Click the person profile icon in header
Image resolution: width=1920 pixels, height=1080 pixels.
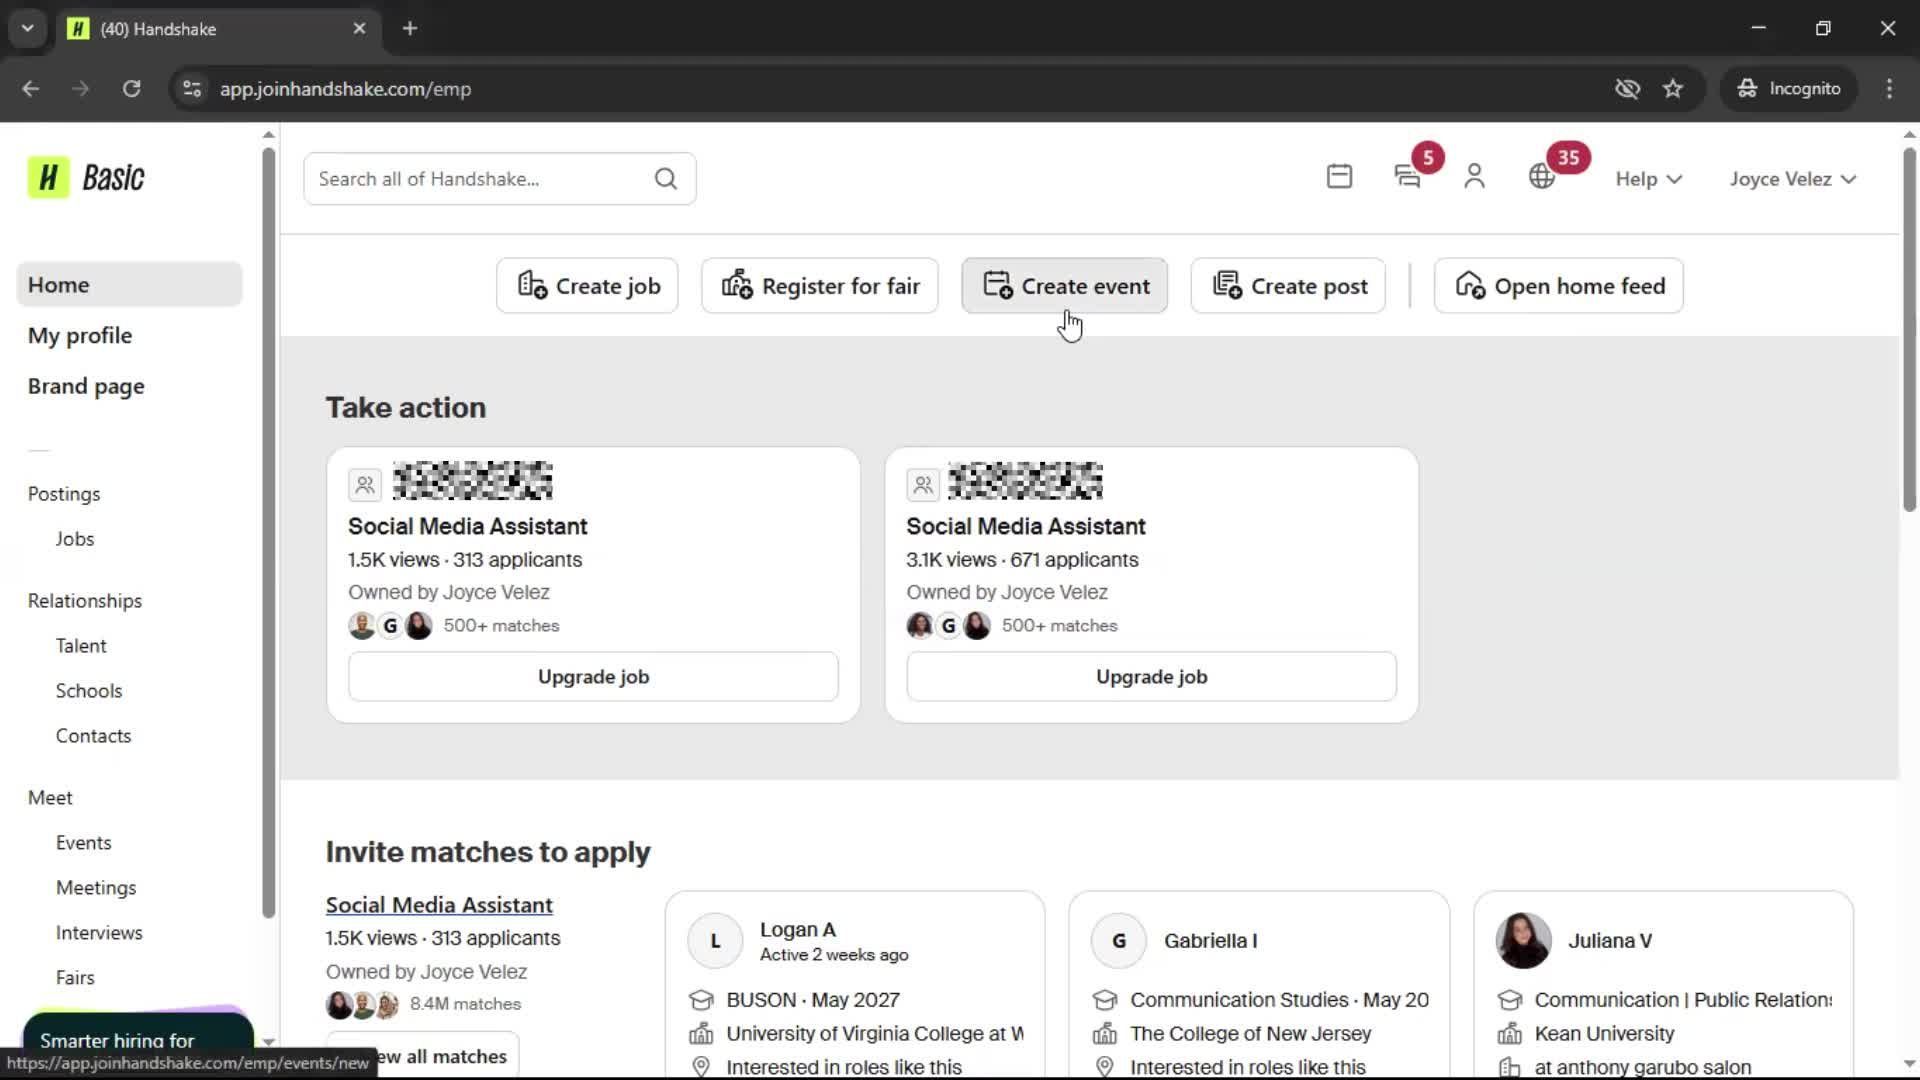(x=1474, y=177)
